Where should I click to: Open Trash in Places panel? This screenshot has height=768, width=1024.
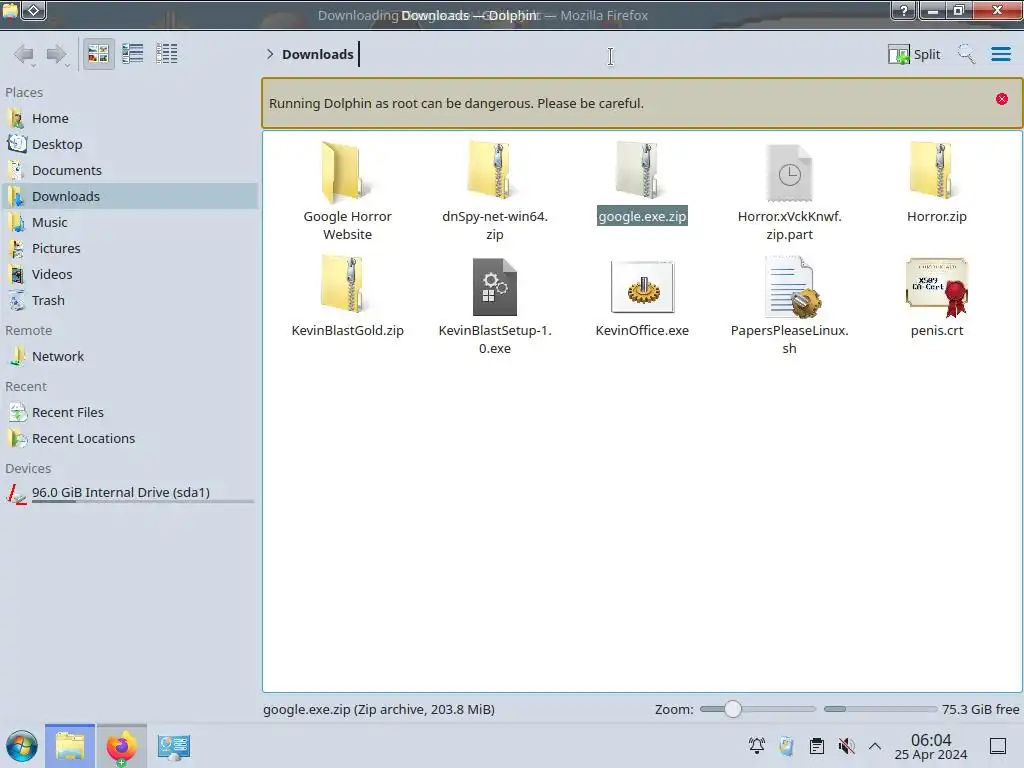[x=129, y=301]
